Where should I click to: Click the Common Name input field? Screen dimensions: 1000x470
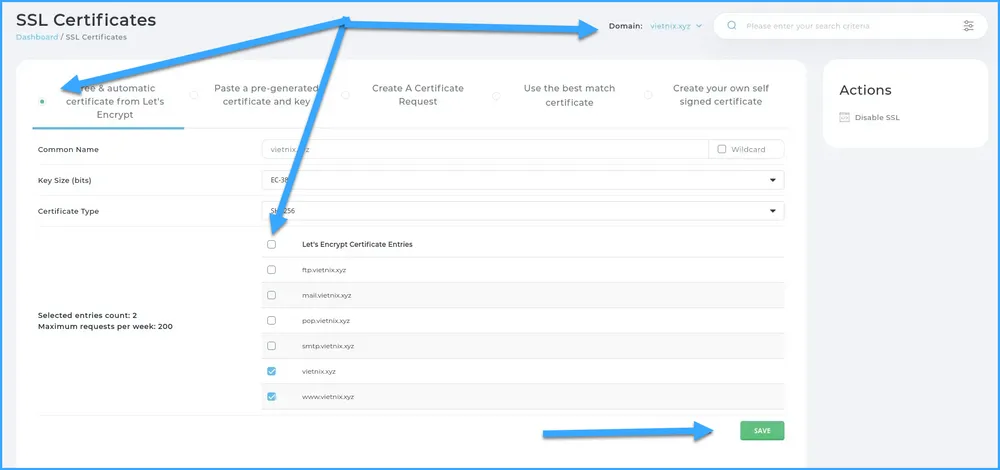[485, 149]
